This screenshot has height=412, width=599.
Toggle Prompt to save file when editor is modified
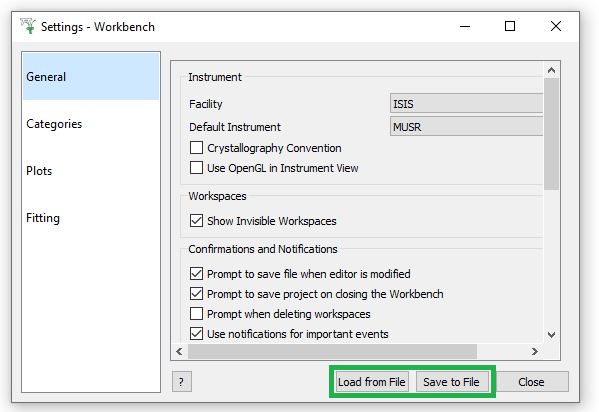(x=196, y=274)
